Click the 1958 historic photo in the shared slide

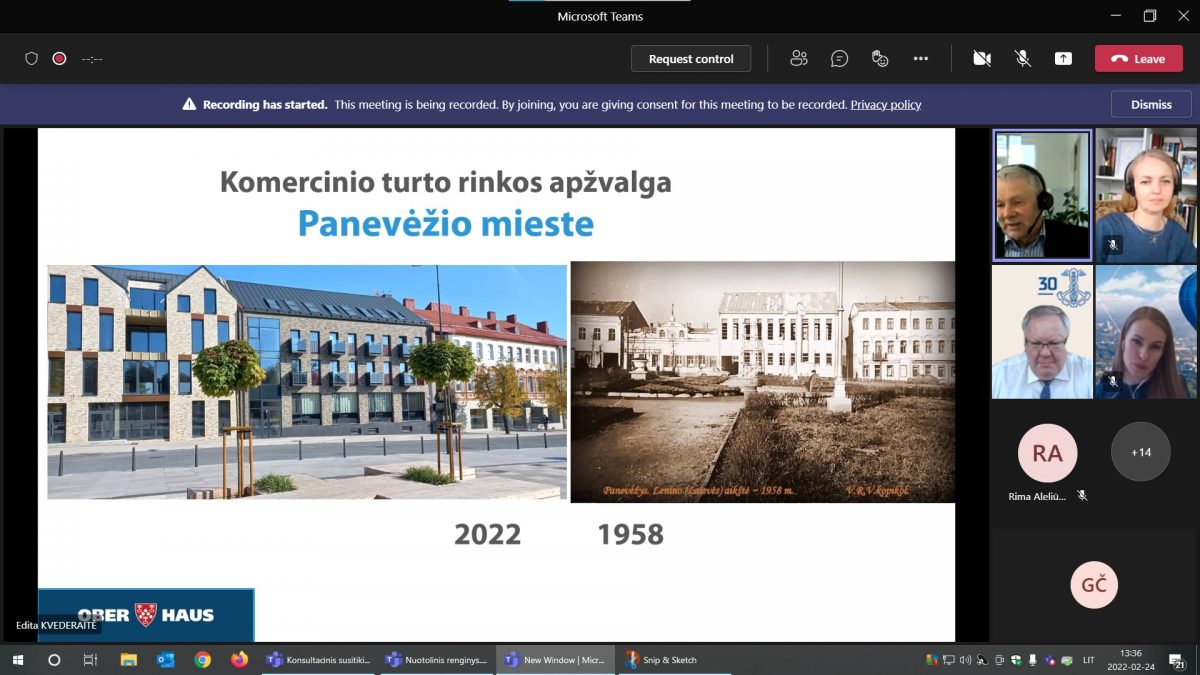click(763, 382)
